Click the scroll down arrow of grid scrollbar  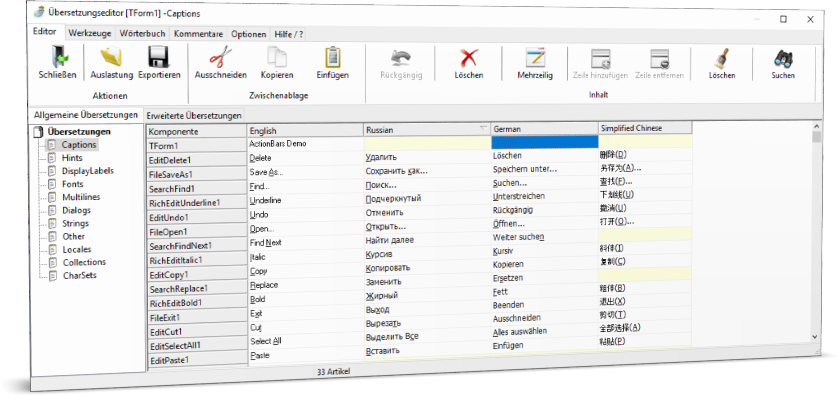click(x=816, y=337)
